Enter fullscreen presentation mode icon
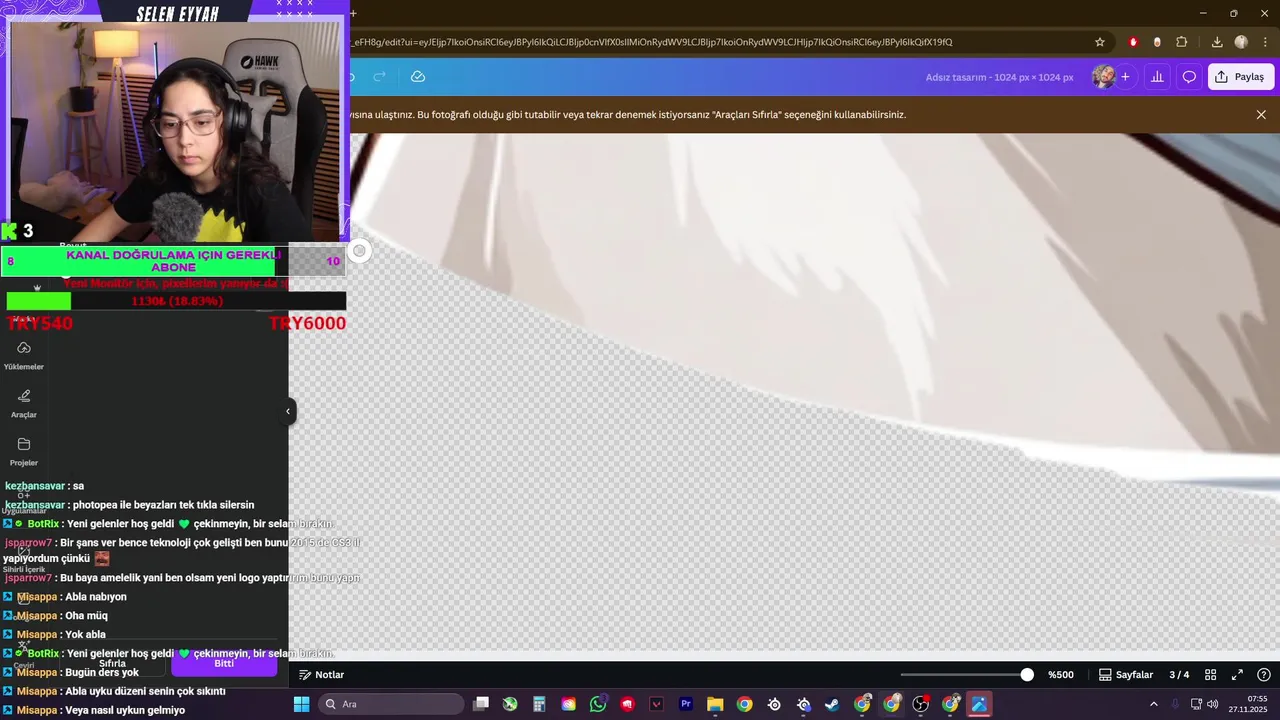This screenshot has height=720, width=1280. click(x=1237, y=675)
